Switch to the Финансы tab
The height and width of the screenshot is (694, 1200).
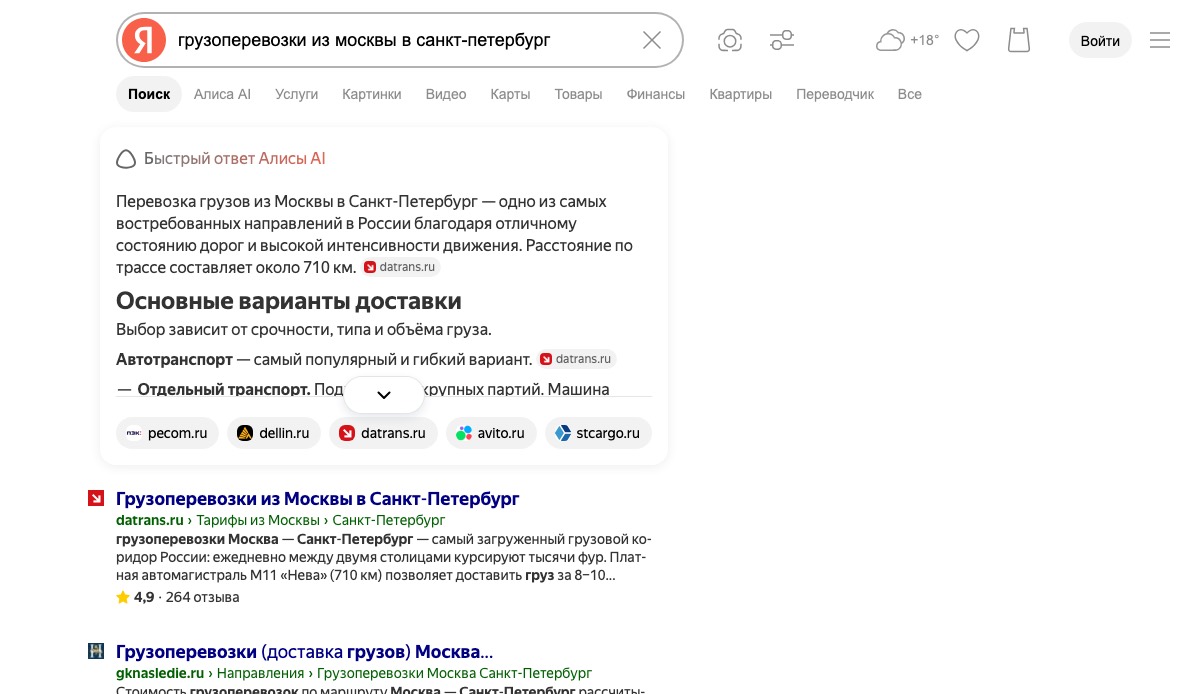pos(656,94)
